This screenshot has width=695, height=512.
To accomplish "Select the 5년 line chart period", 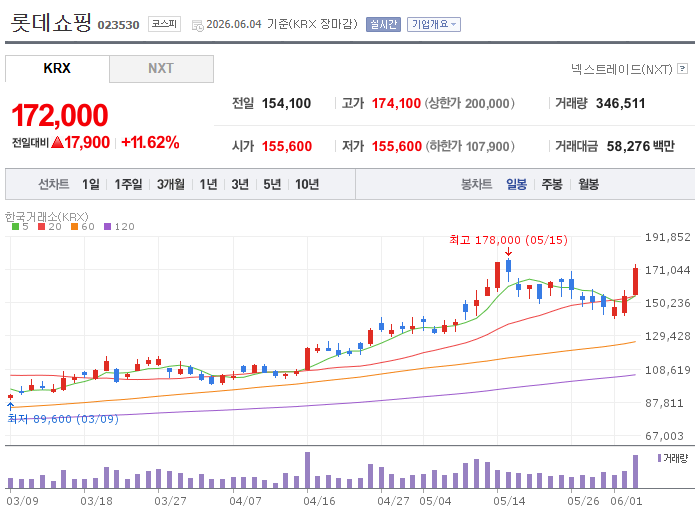I will [272, 184].
